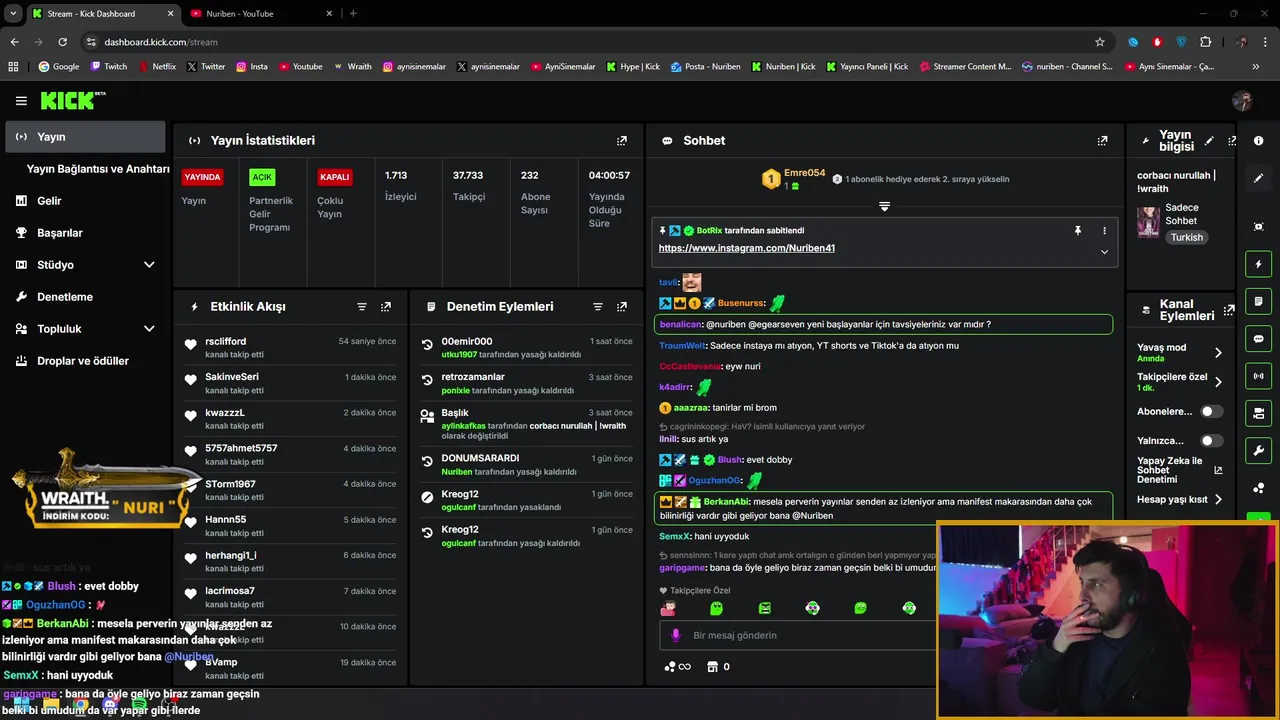Viewport: 1280px width, 720px height.
Task: Pop out the Yayın İstatistikleri panel
Action: click(x=622, y=141)
